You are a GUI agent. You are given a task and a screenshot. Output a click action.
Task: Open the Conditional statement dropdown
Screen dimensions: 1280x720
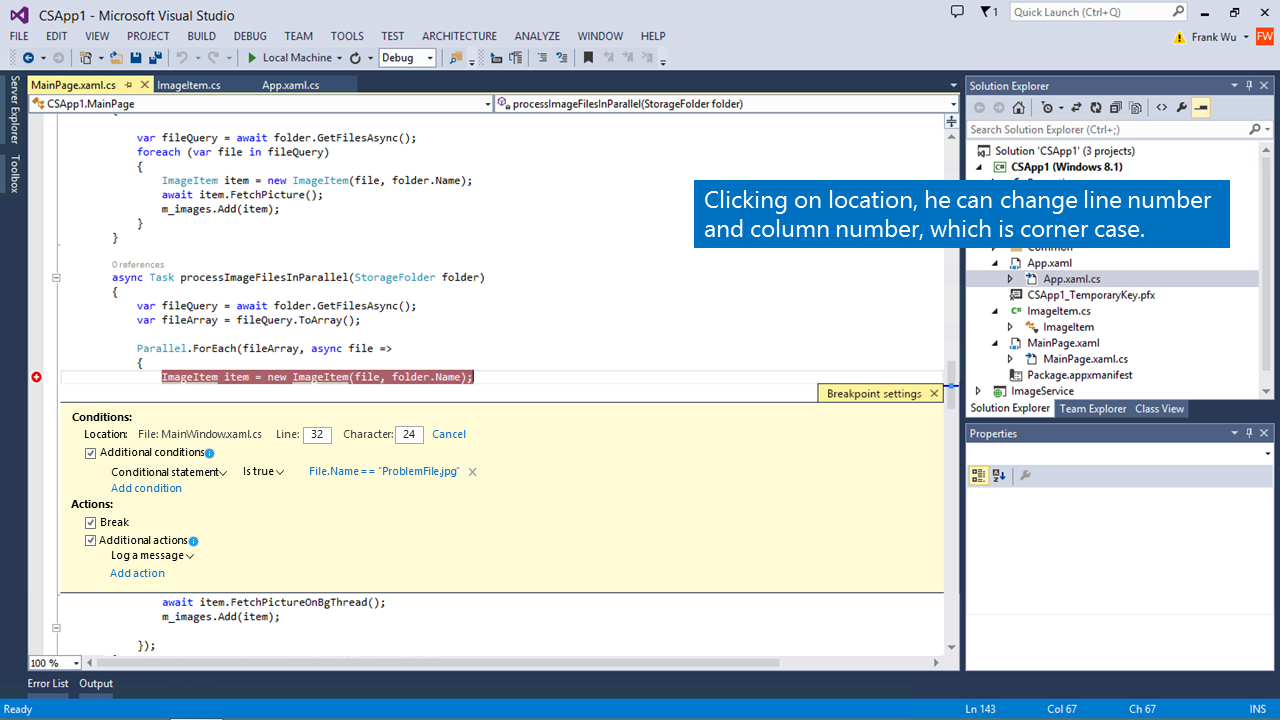(x=168, y=472)
